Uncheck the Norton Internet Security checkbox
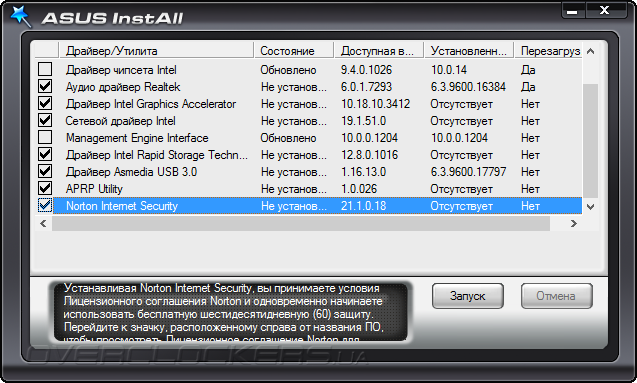Image resolution: width=637 pixels, height=383 pixels. coord(45,206)
